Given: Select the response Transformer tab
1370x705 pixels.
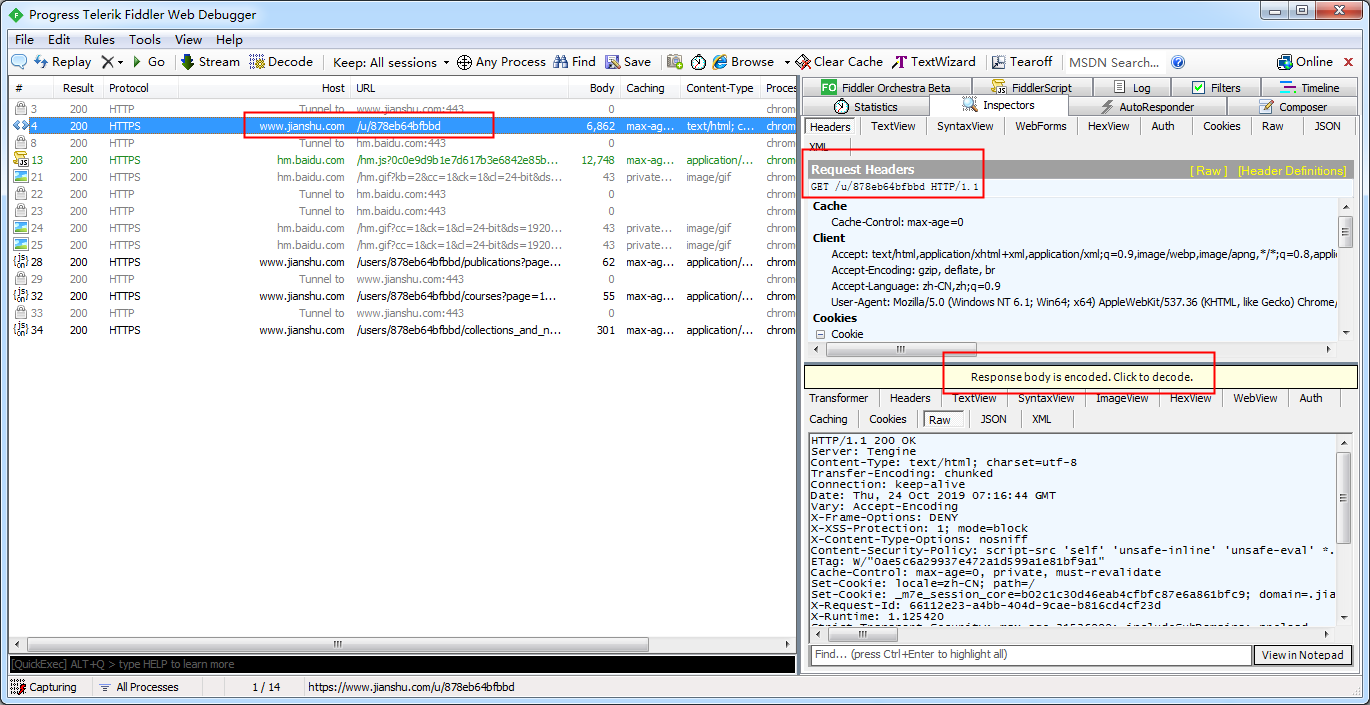Looking at the screenshot, I should [x=839, y=398].
